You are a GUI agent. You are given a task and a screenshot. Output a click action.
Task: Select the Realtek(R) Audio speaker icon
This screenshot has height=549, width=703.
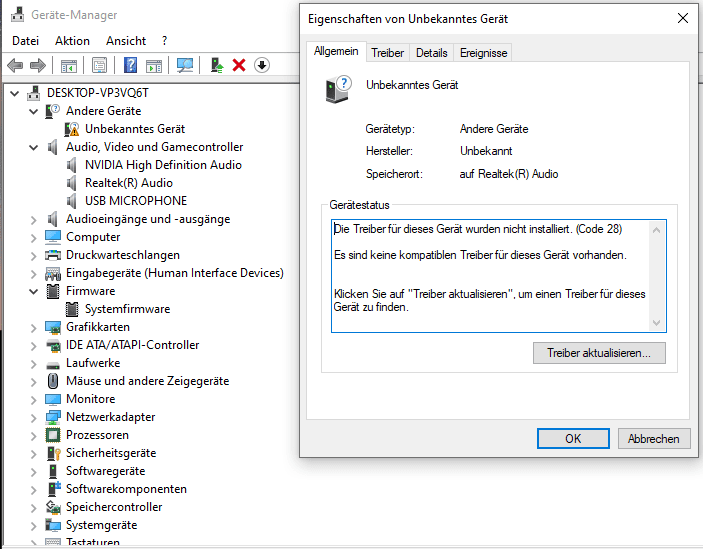72,183
